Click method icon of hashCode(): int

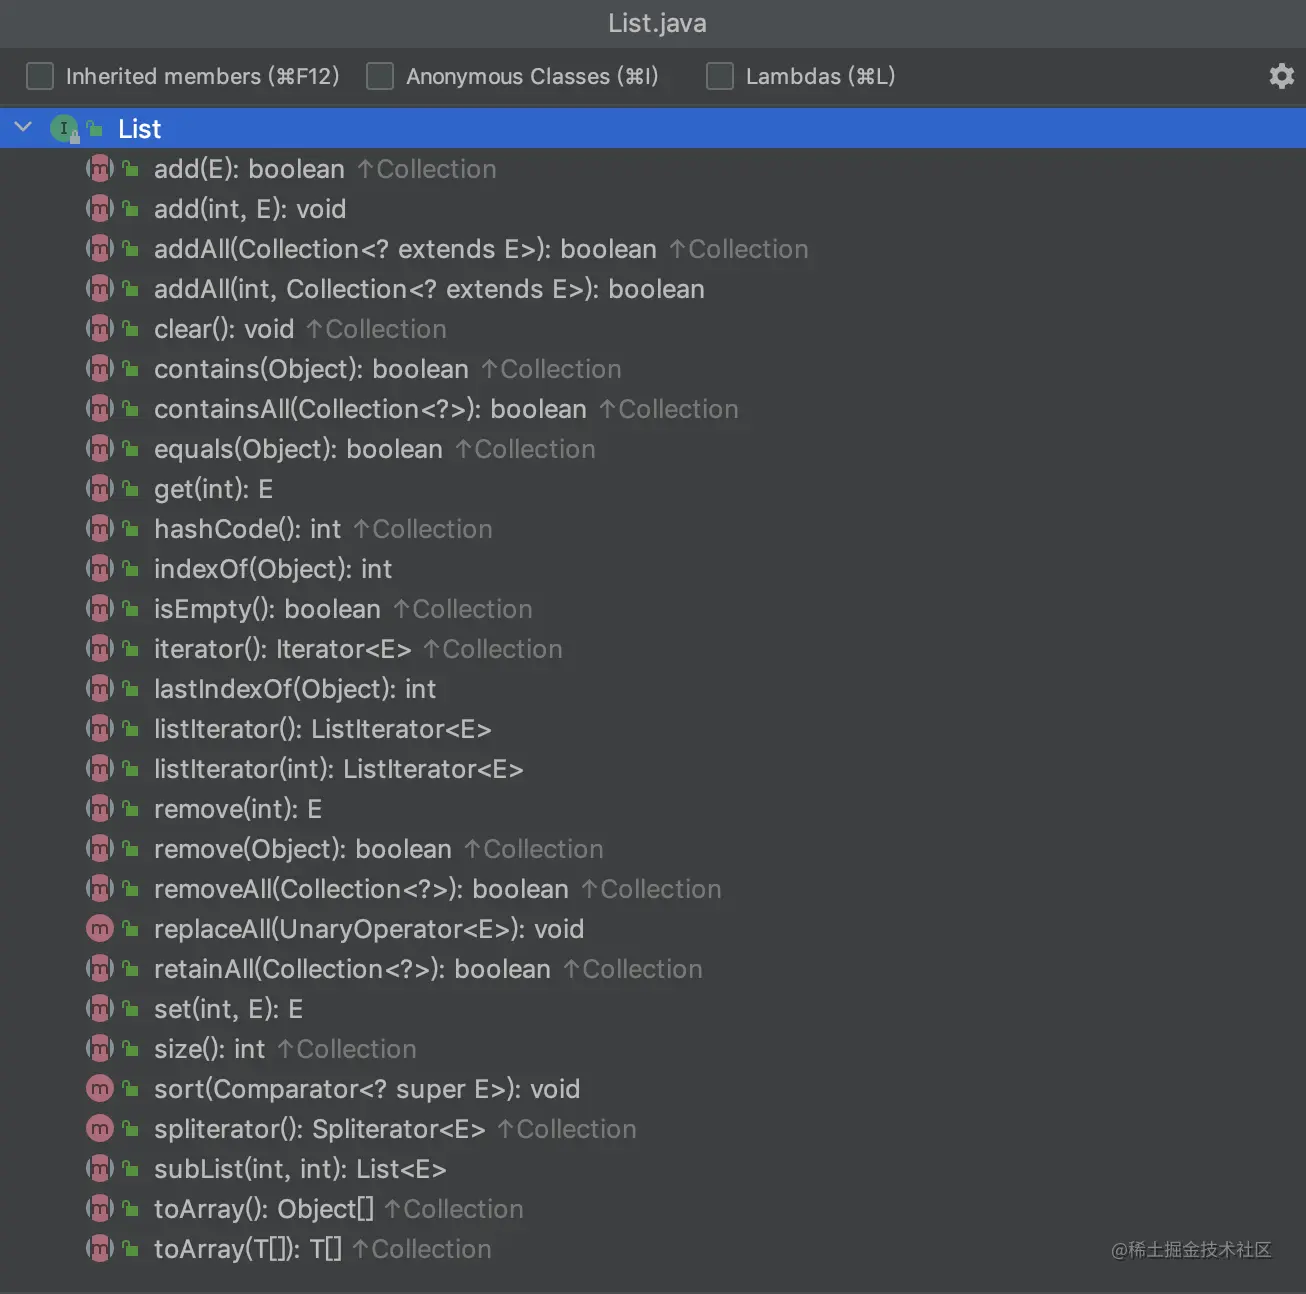(x=100, y=528)
